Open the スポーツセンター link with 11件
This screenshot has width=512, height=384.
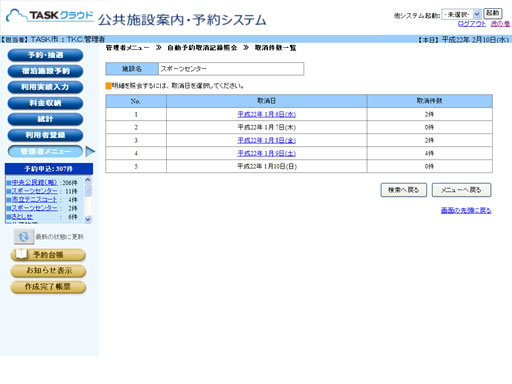point(34,191)
